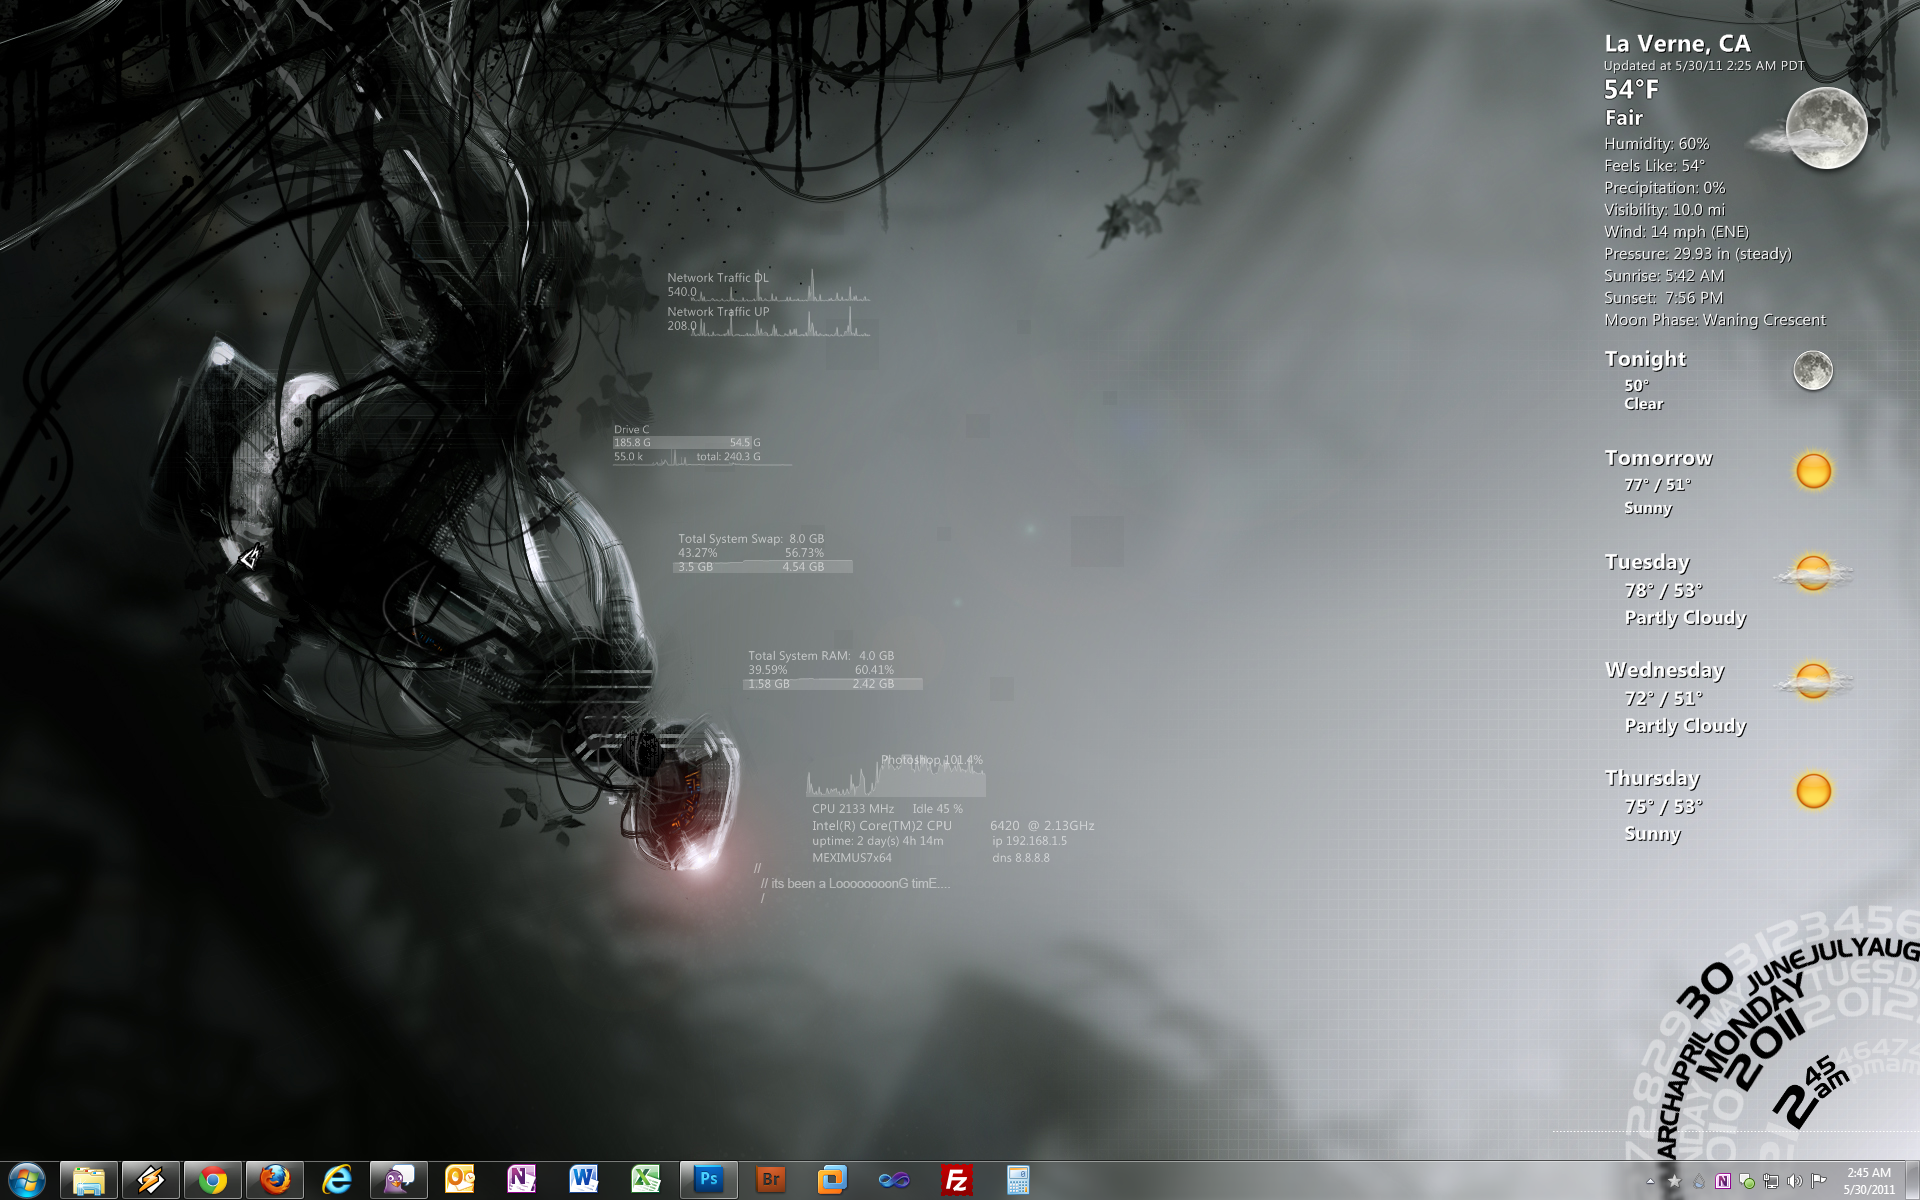Viewport: 1920px width, 1200px height.
Task: Open the Windows Start menu
Action: pos(27,1180)
